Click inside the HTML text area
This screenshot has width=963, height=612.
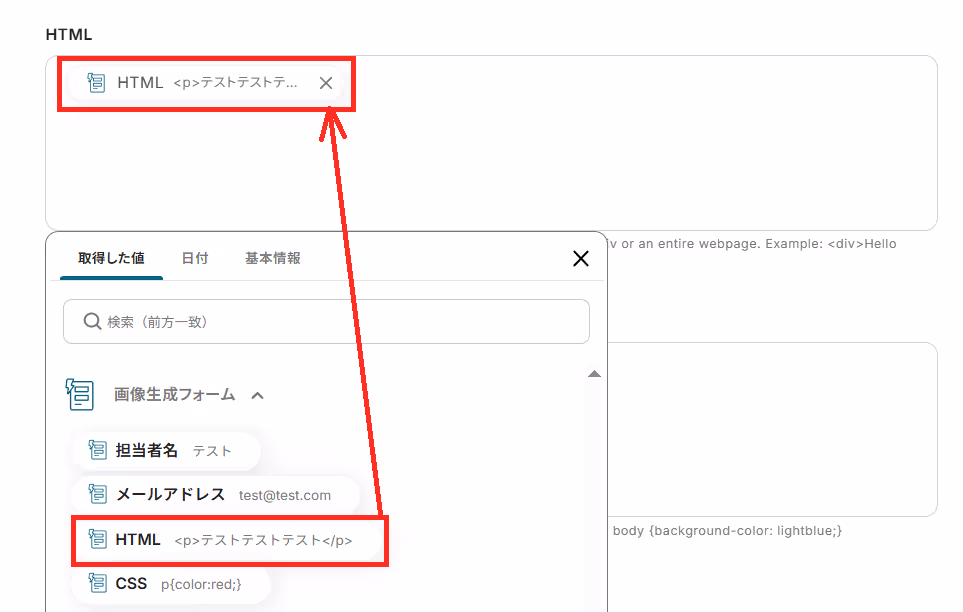tap(491, 143)
